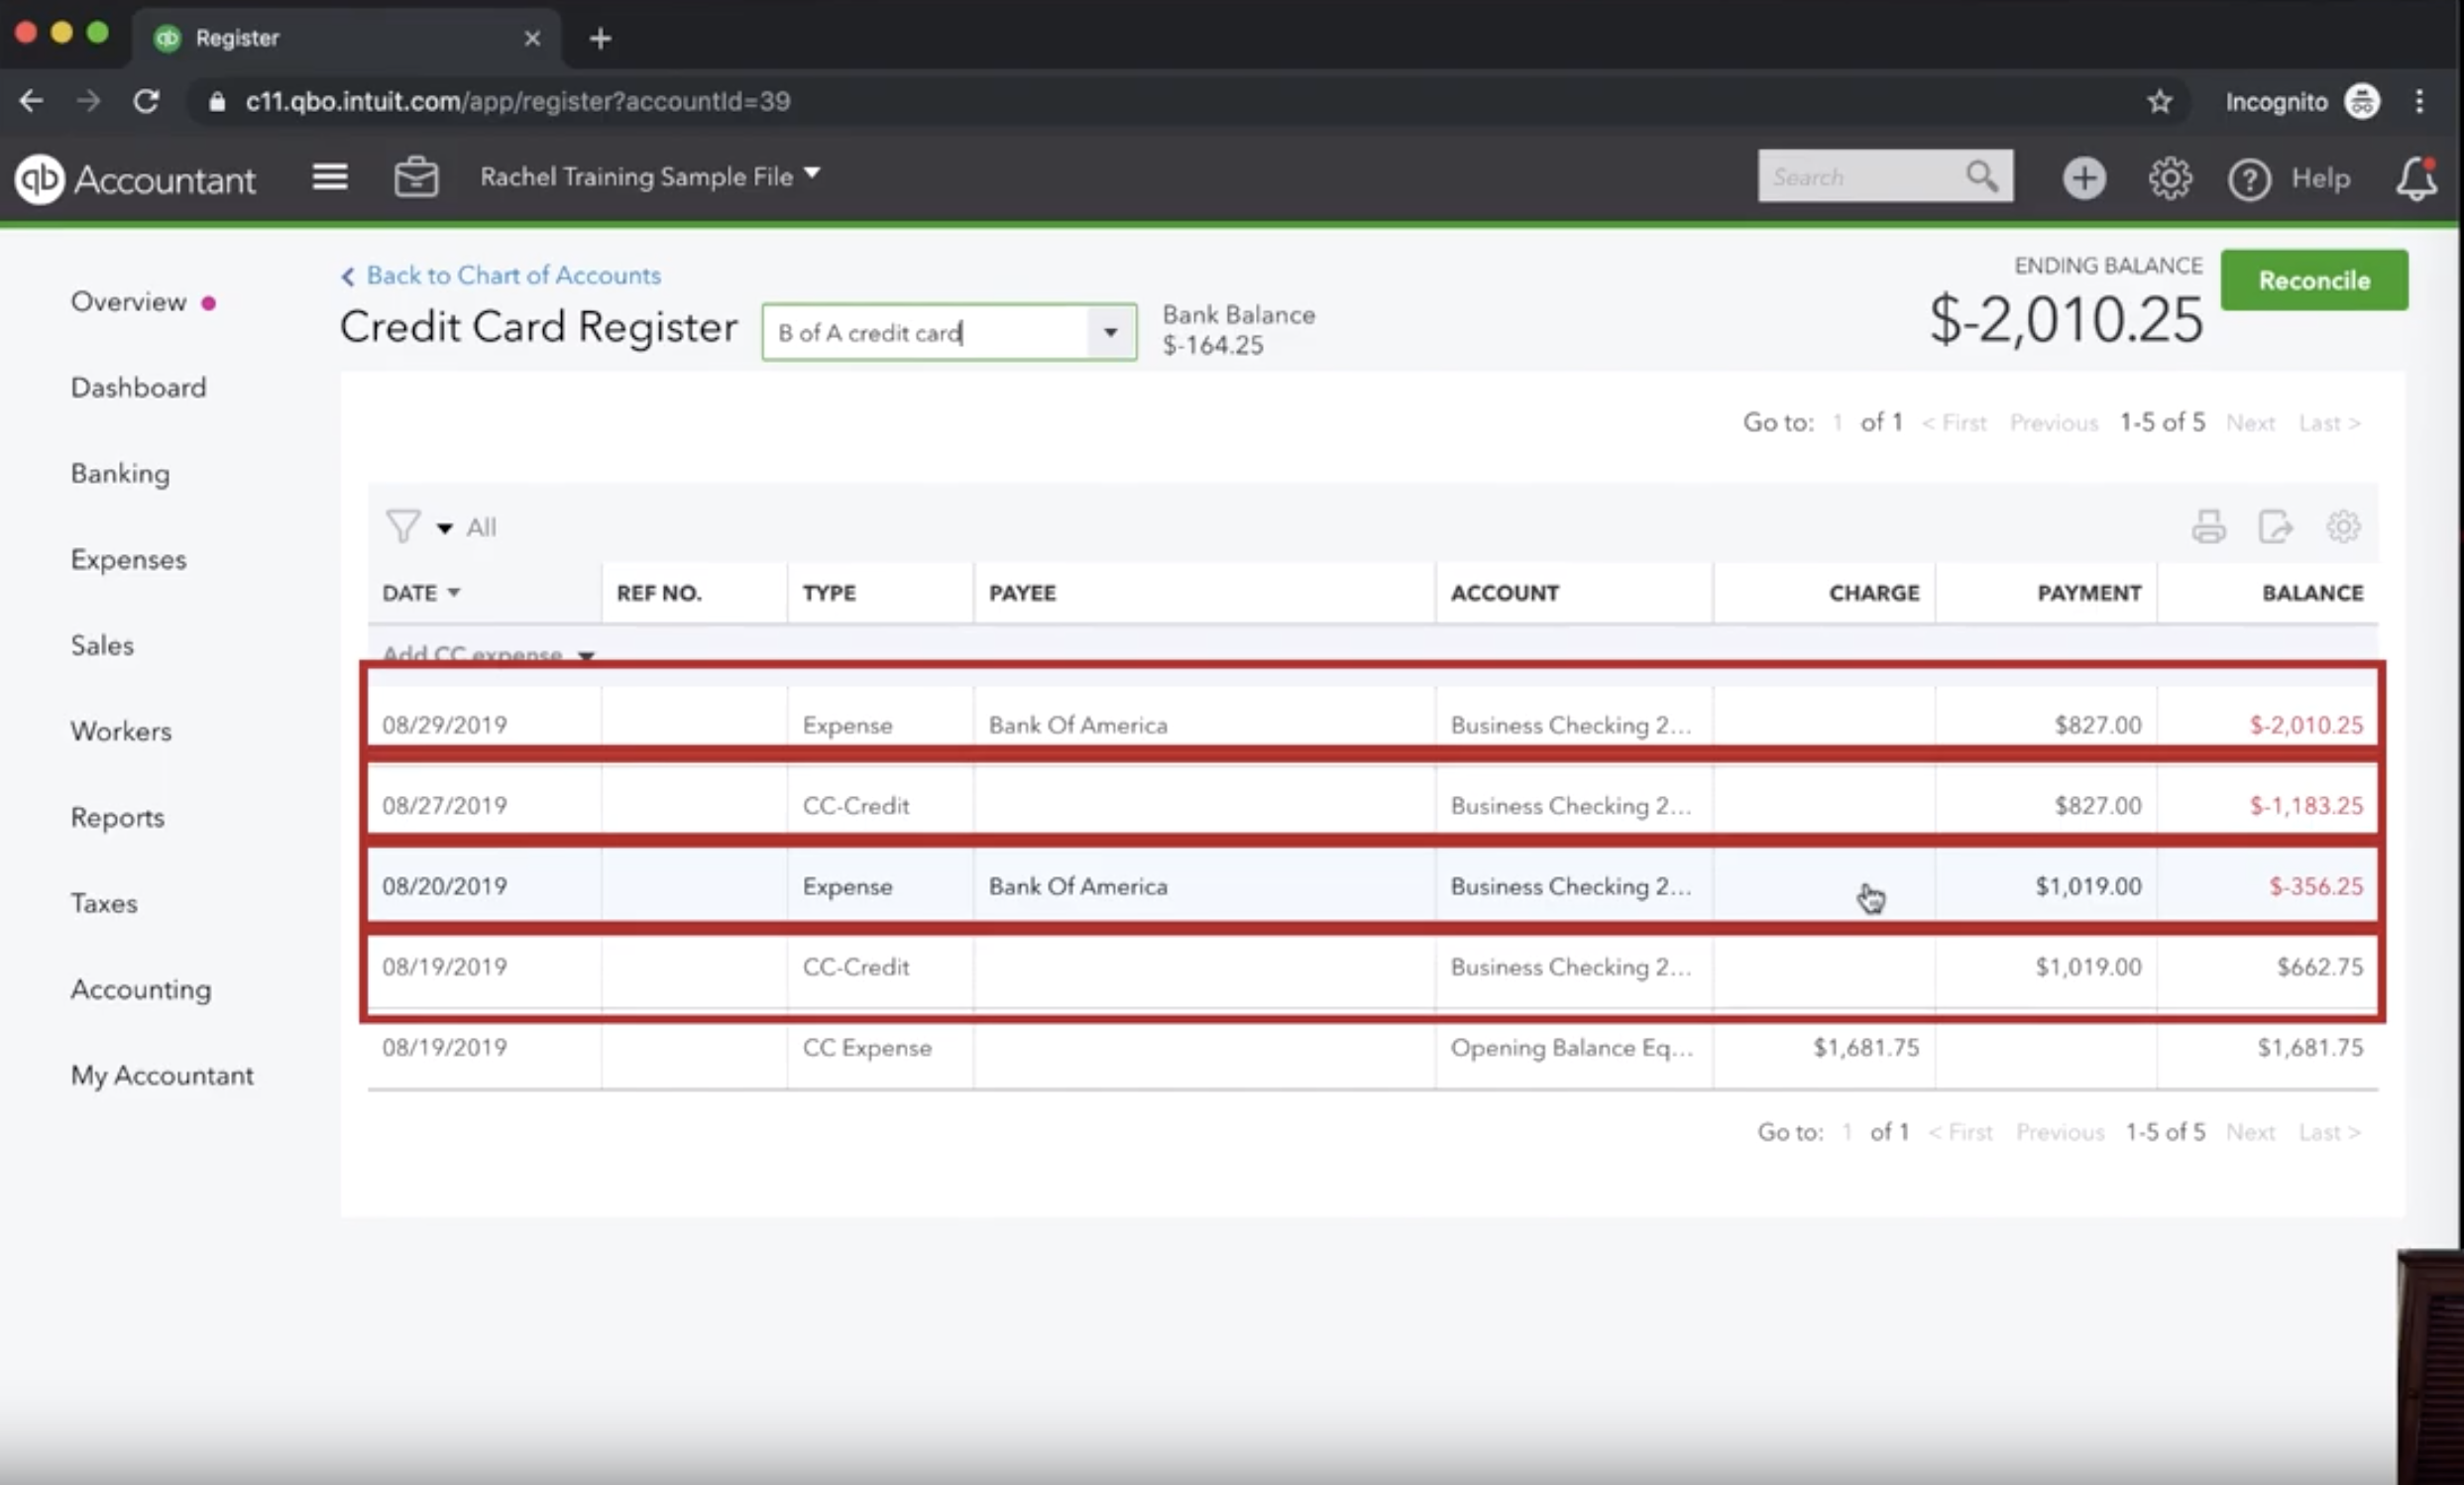Bookmark page with star icon

[2159, 101]
